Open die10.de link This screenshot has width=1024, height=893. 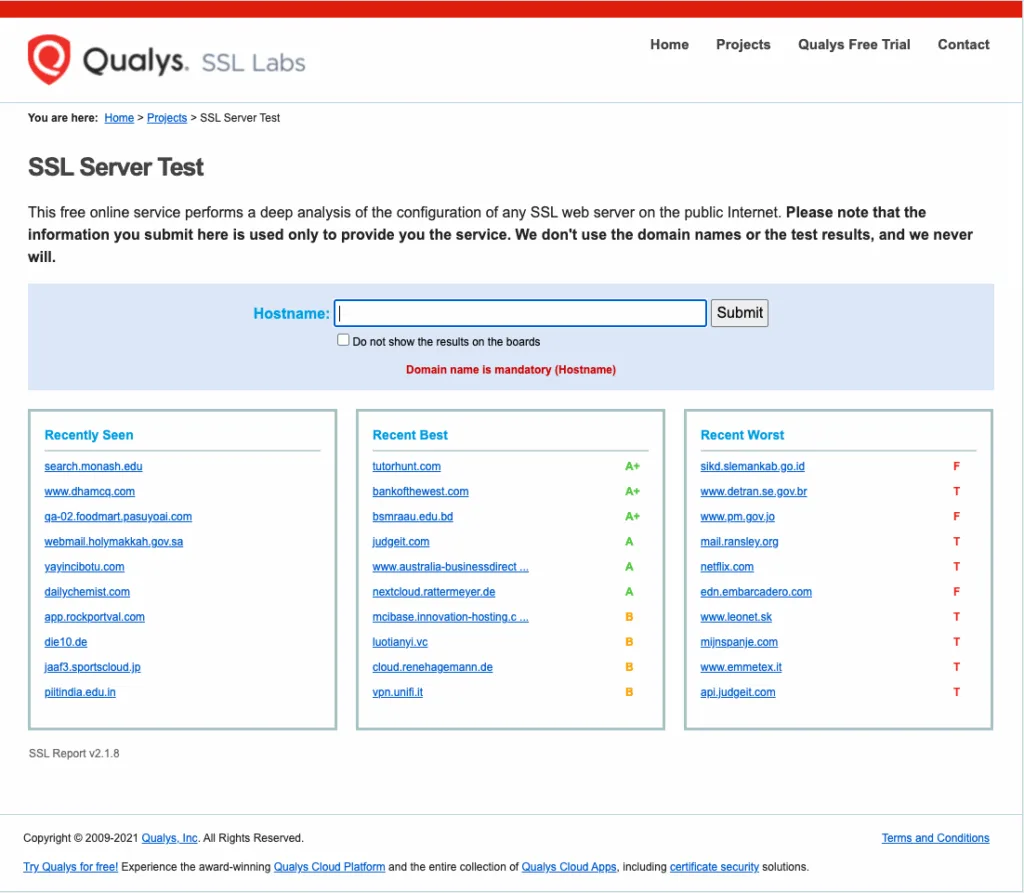pos(65,642)
